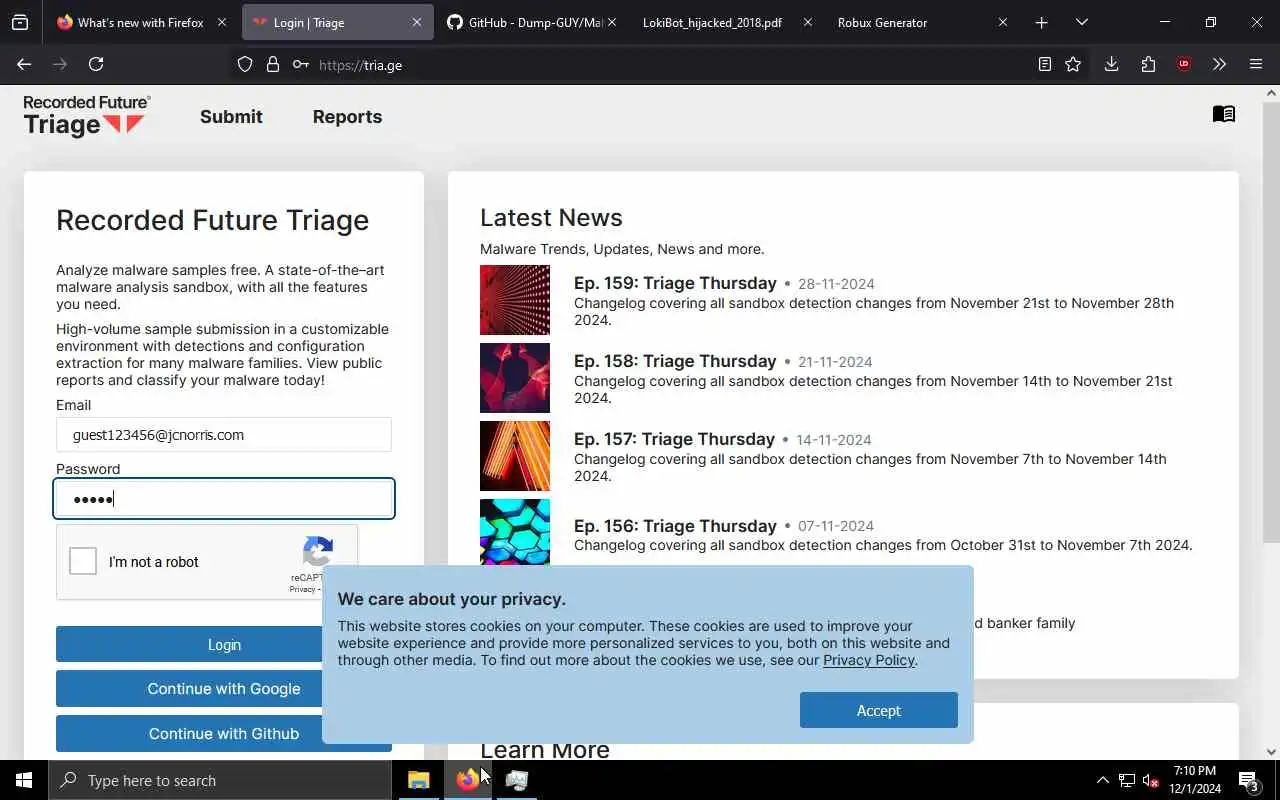Open the Privacy Policy link
The height and width of the screenshot is (800, 1280).
(868, 660)
